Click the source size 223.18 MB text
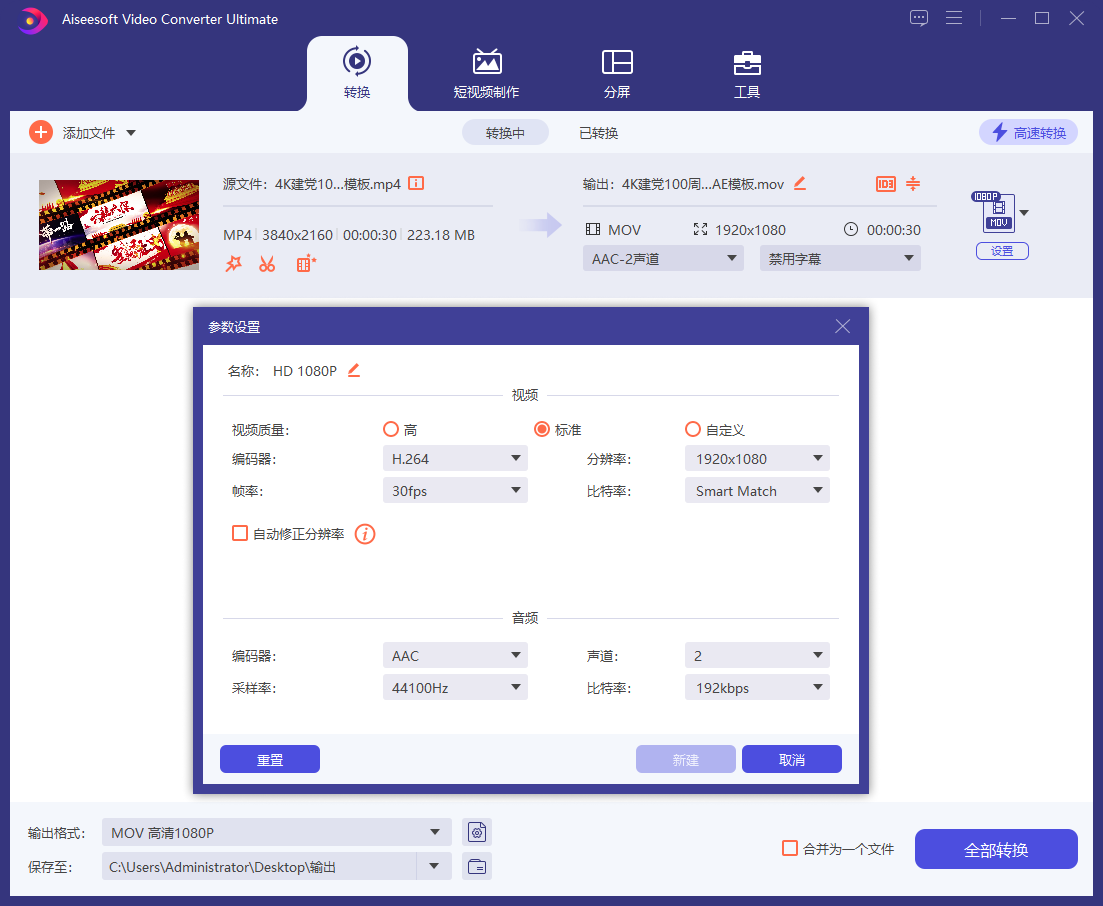This screenshot has height=906, width=1103. [x=441, y=235]
